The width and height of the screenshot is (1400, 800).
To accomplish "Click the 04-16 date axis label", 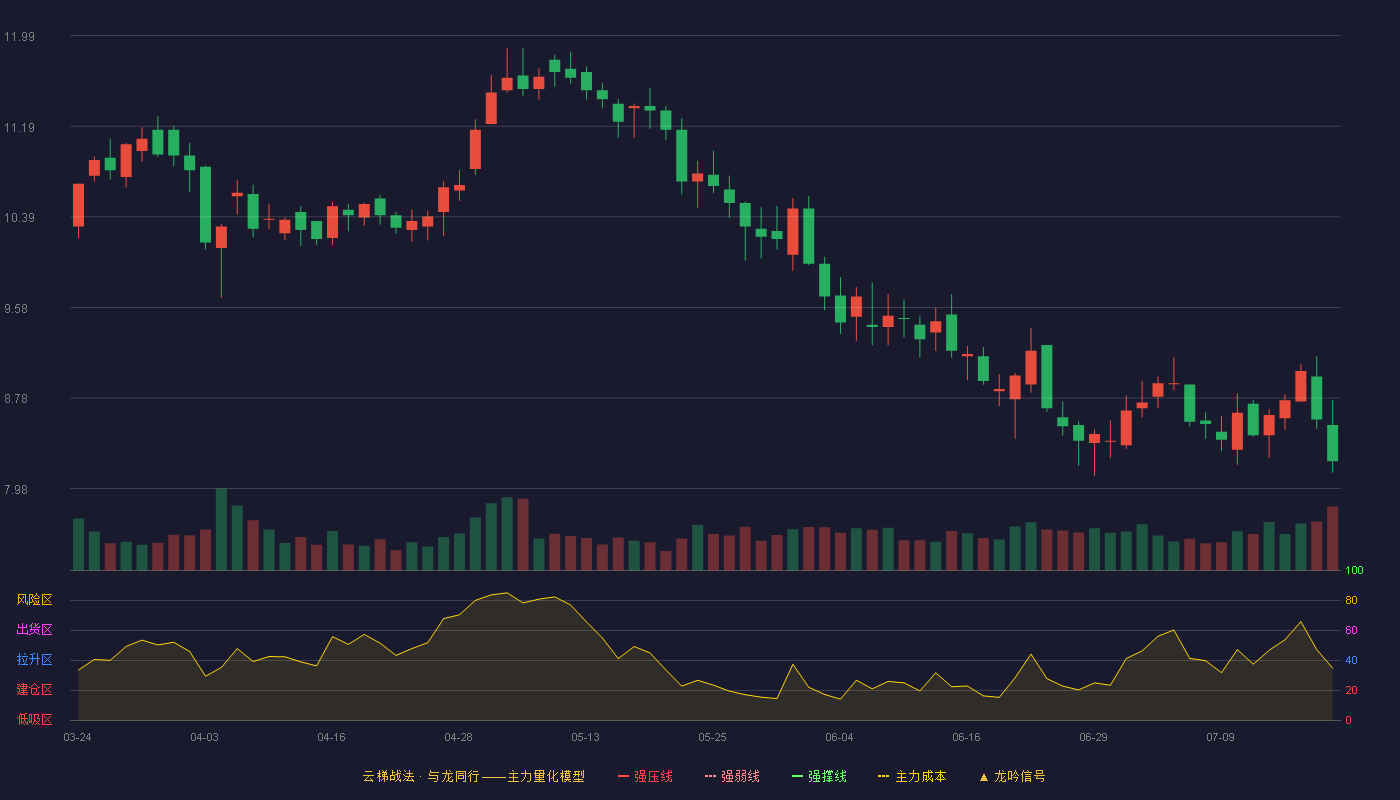I will [331, 737].
